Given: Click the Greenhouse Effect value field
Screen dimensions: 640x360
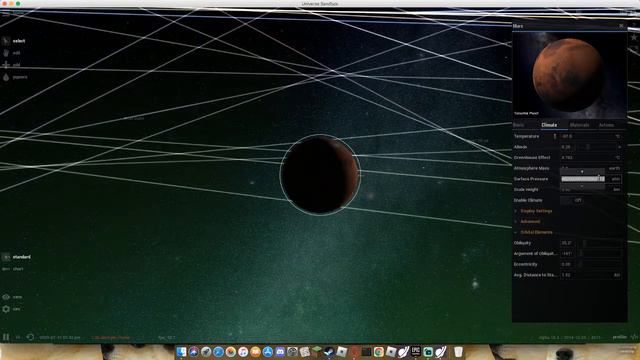Looking at the screenshot, I should click(x=587, y=158).
